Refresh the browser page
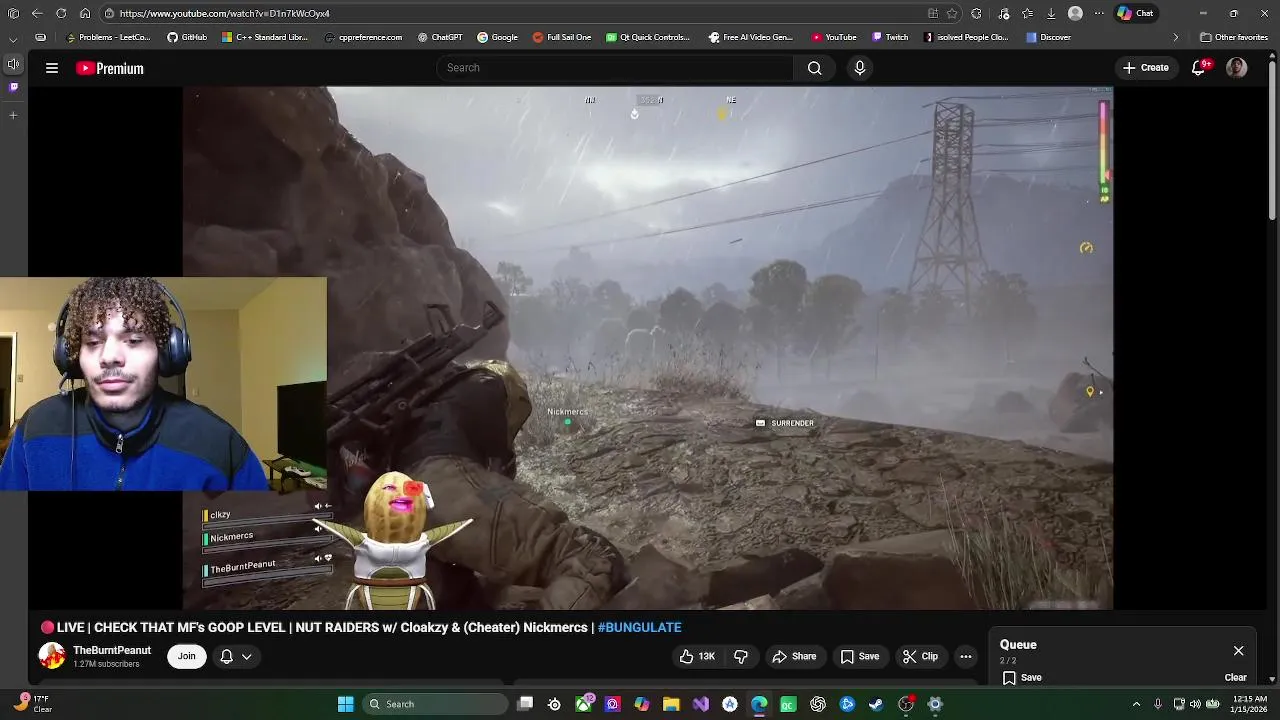Image resolution: width=1280 pixels, height=720 pixels. click(61, 13)
